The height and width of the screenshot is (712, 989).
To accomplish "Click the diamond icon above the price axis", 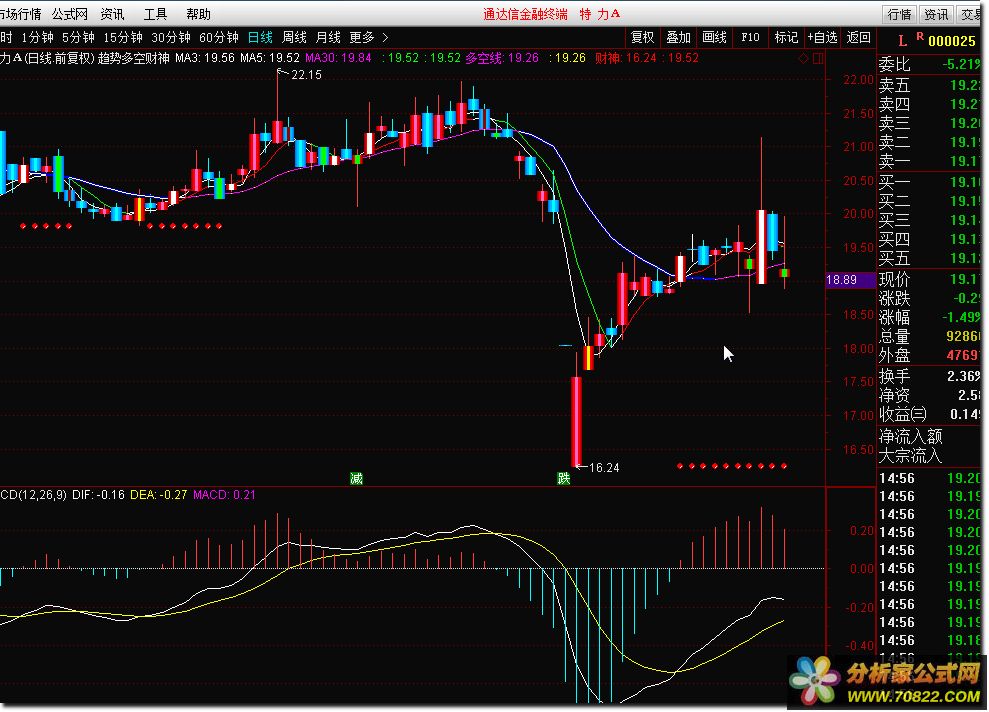I will point(803,59).
